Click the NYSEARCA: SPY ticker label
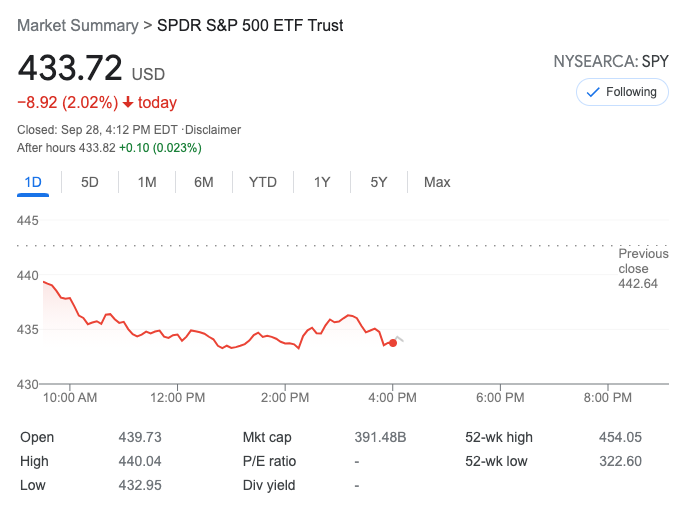Viewport: 686px width, 509px height. [x=610, y=62]
